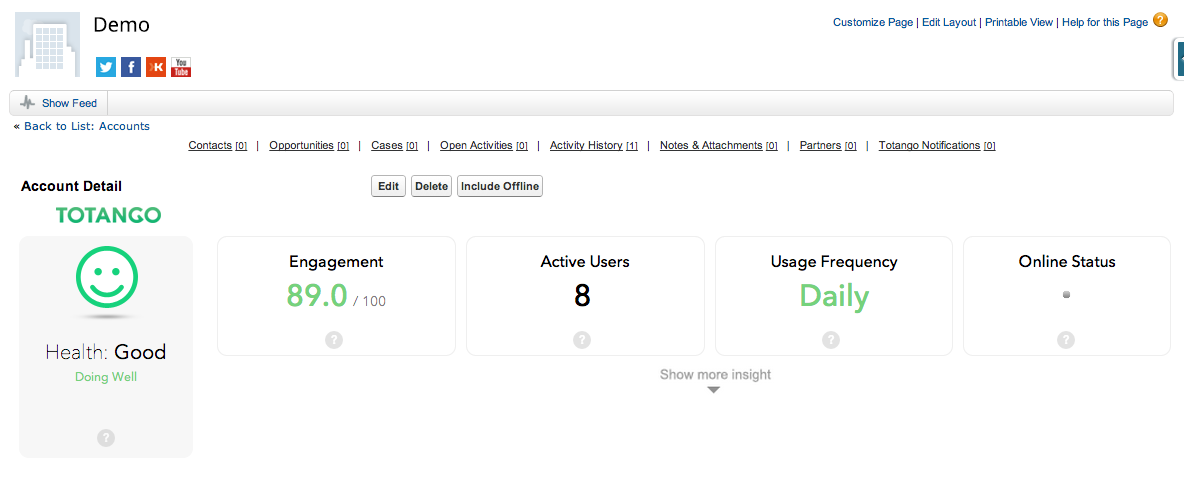Click the TOTANGO logo

point(109,215)
